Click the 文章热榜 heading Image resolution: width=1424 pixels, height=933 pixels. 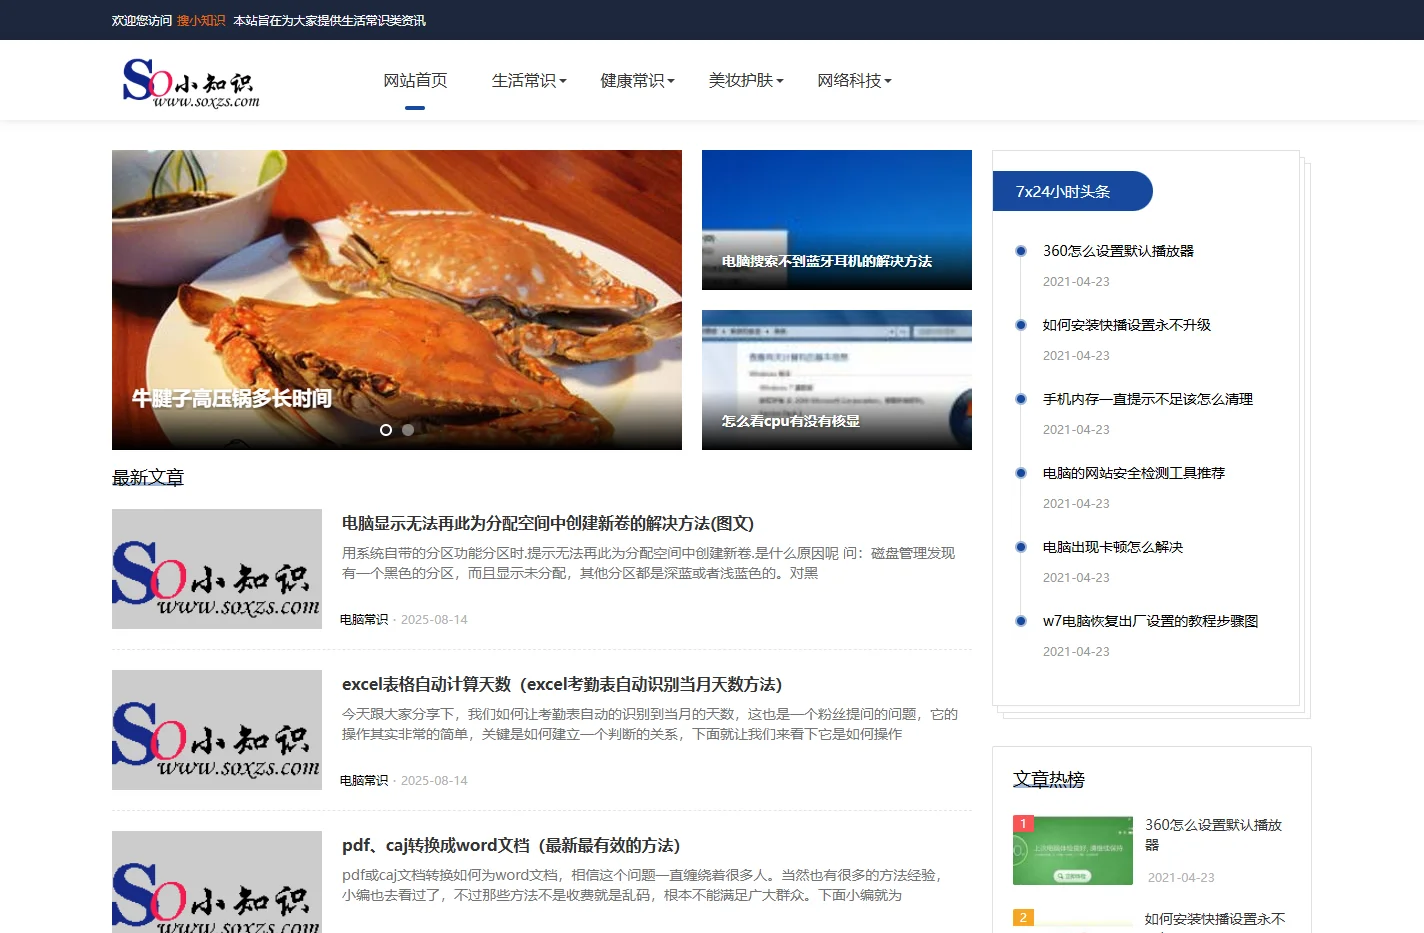[x=1049, y=780]
